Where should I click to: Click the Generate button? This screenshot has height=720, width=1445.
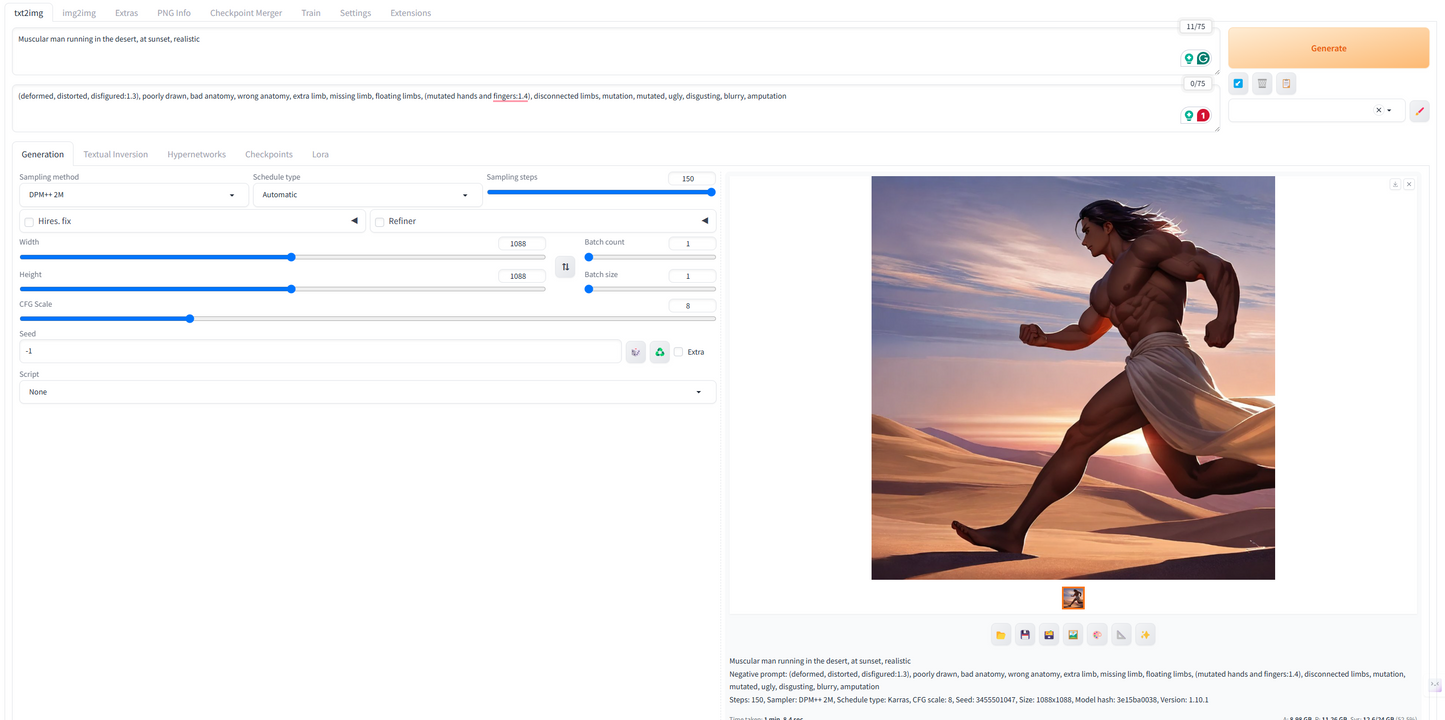point(1328,47)
